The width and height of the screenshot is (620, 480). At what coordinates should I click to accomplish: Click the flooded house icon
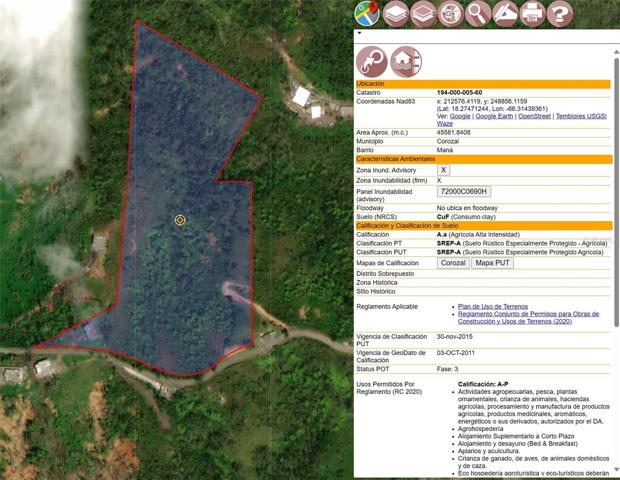click(x=406, y=62)
